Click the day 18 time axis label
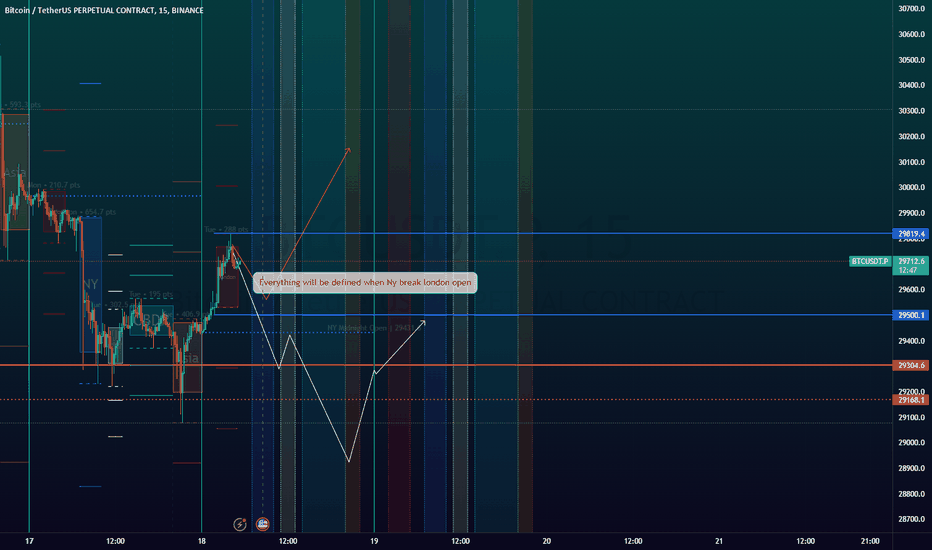 point(201,541)
